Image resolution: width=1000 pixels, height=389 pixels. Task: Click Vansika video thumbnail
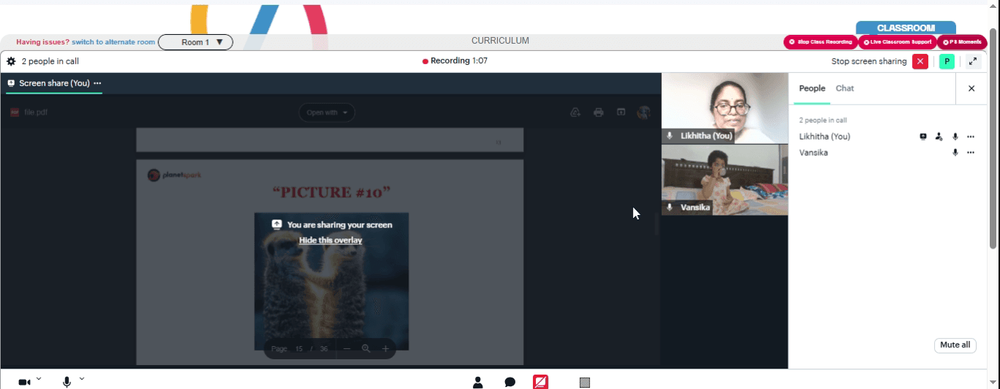724,180
